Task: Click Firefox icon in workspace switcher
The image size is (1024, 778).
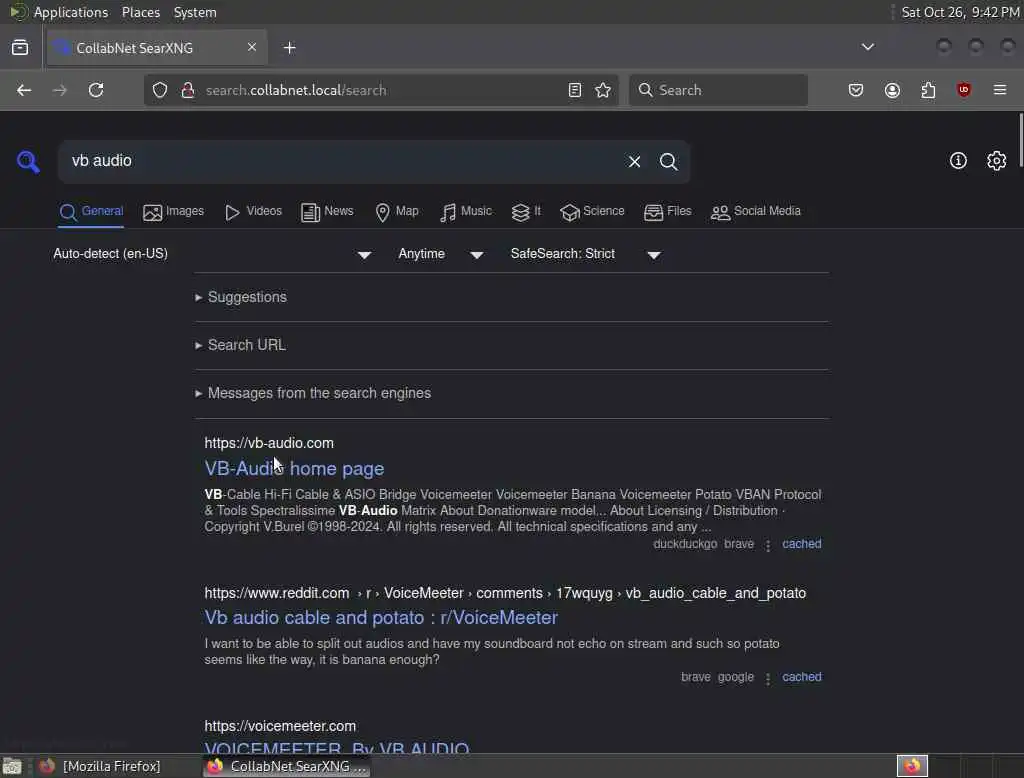Action: [x=912, y=766]
